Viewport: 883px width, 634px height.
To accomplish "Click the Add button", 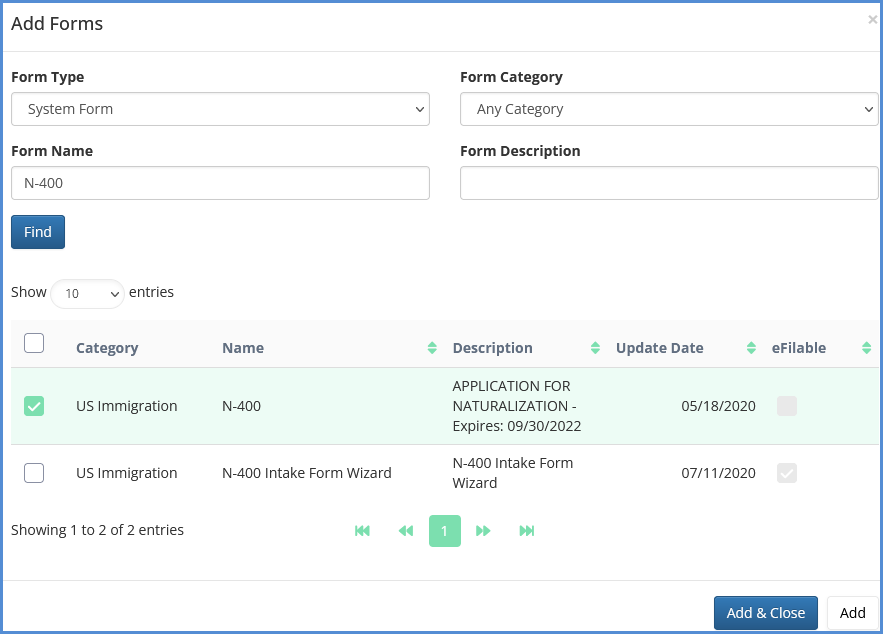I will [852, 613].
